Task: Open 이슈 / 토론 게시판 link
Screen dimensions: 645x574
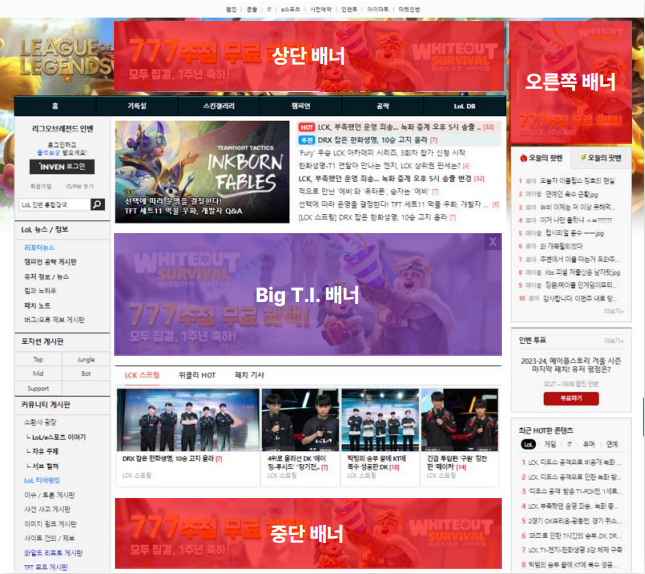Action: [49, 495]
